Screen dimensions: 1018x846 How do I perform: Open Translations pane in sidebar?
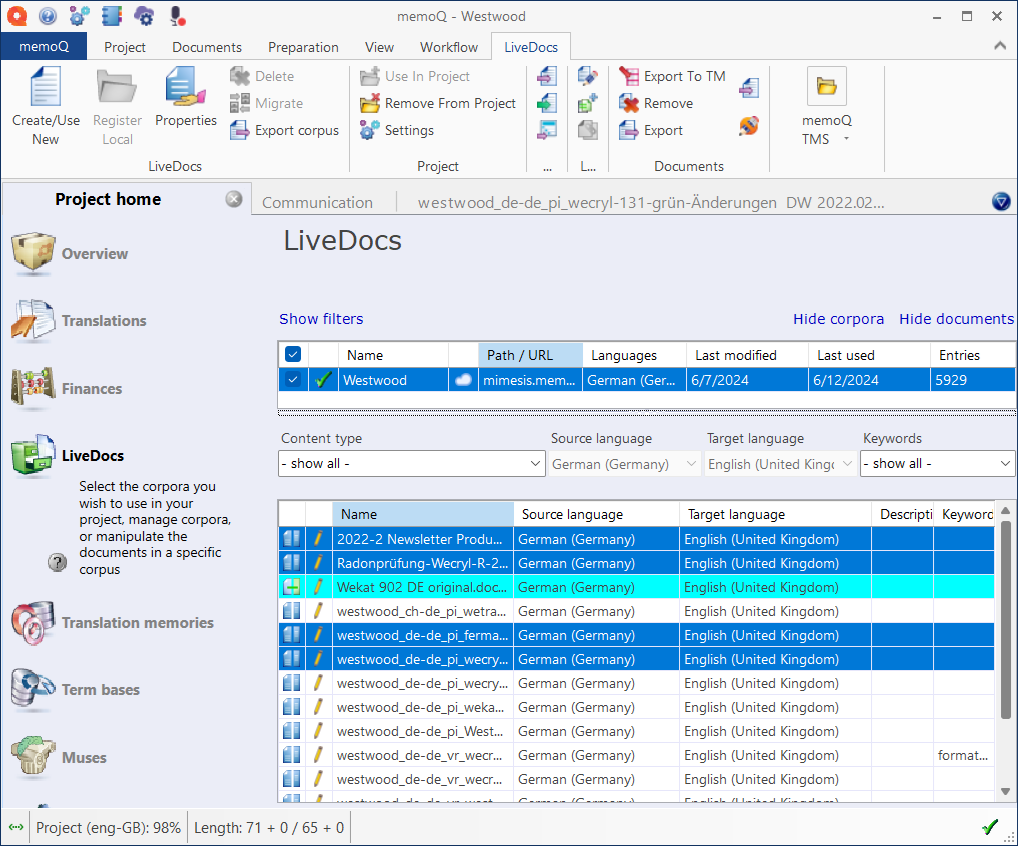[x=79, y=321]
